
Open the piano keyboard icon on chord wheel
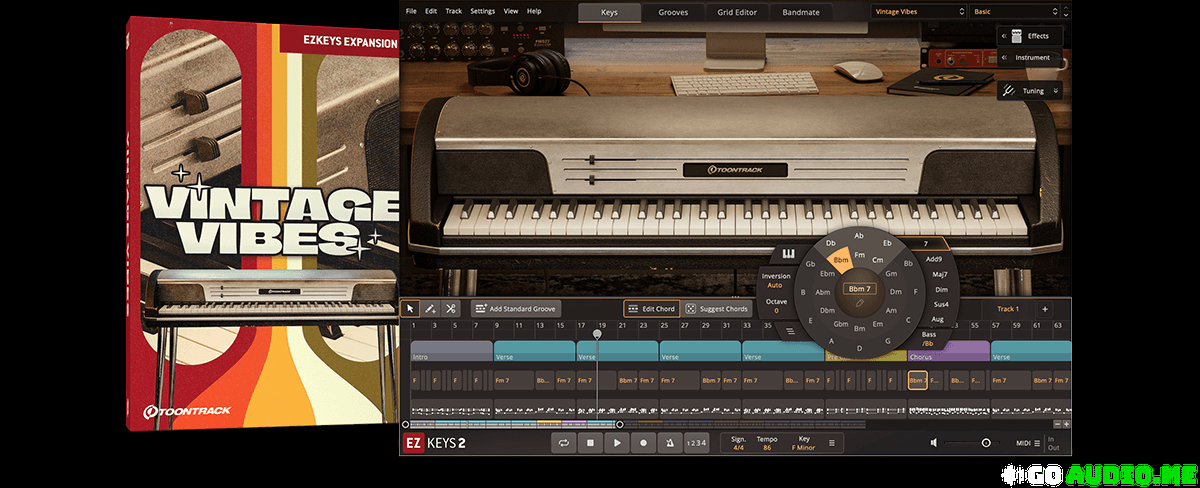click(x=788, y=253)
